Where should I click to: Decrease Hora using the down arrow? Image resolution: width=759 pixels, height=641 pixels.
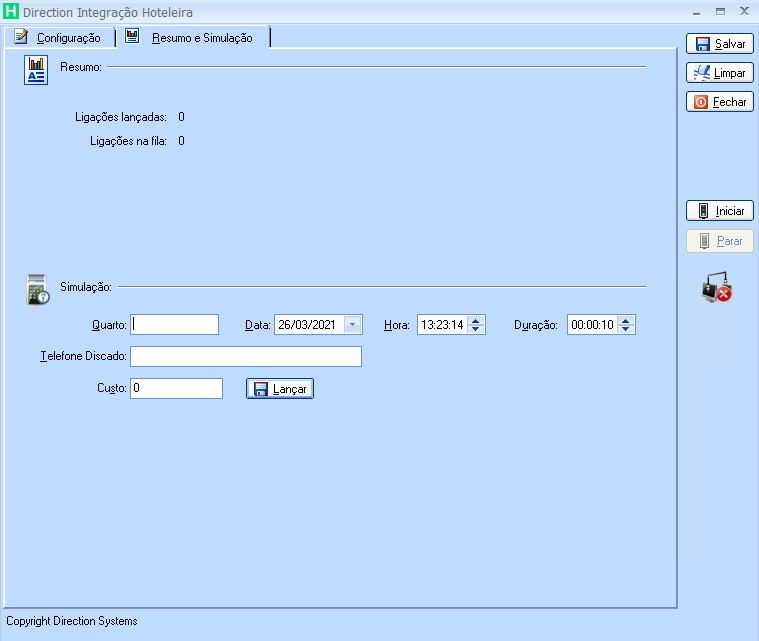click(x=476, y=329)
